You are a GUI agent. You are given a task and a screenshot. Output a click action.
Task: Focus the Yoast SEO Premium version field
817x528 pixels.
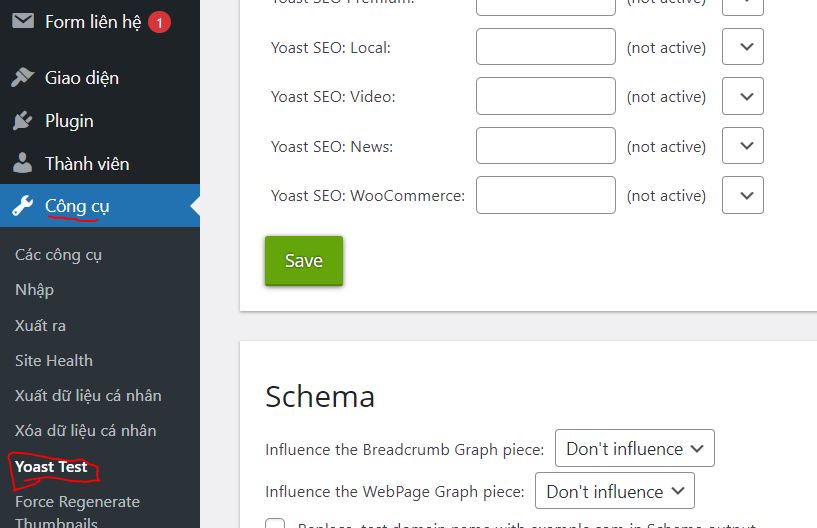click(546, 7)
